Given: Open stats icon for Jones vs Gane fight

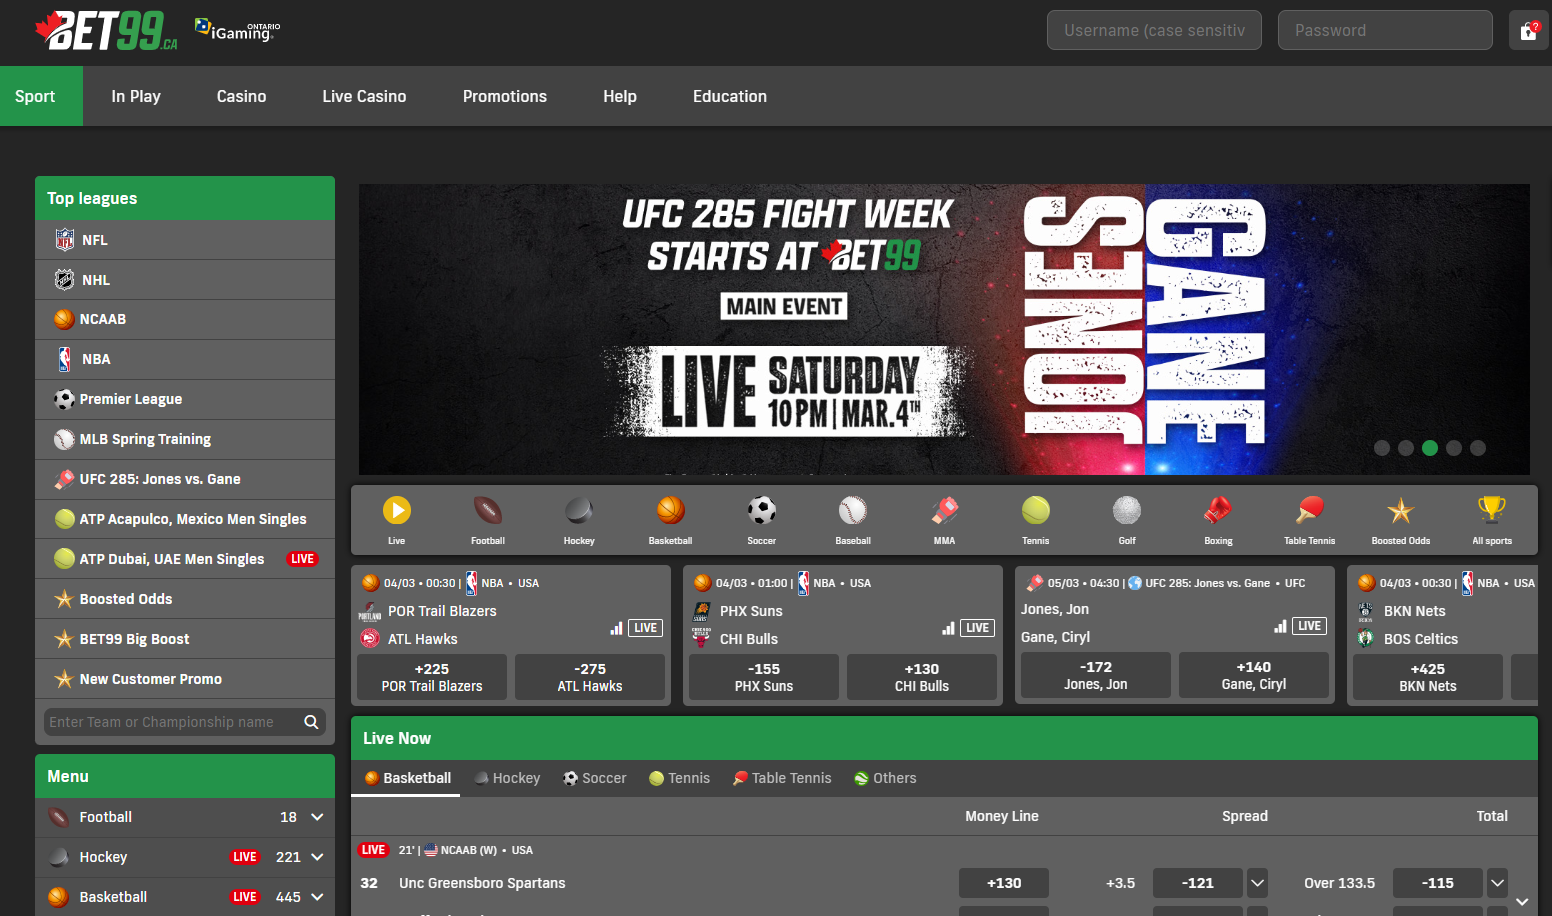Looking at the screenshot, I should coord(1280,626).
